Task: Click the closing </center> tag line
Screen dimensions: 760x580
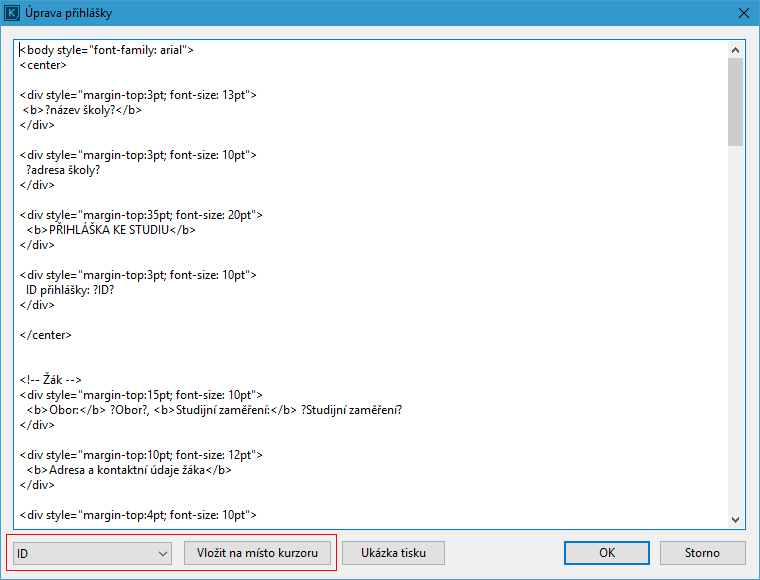Action: coord(45,335)
